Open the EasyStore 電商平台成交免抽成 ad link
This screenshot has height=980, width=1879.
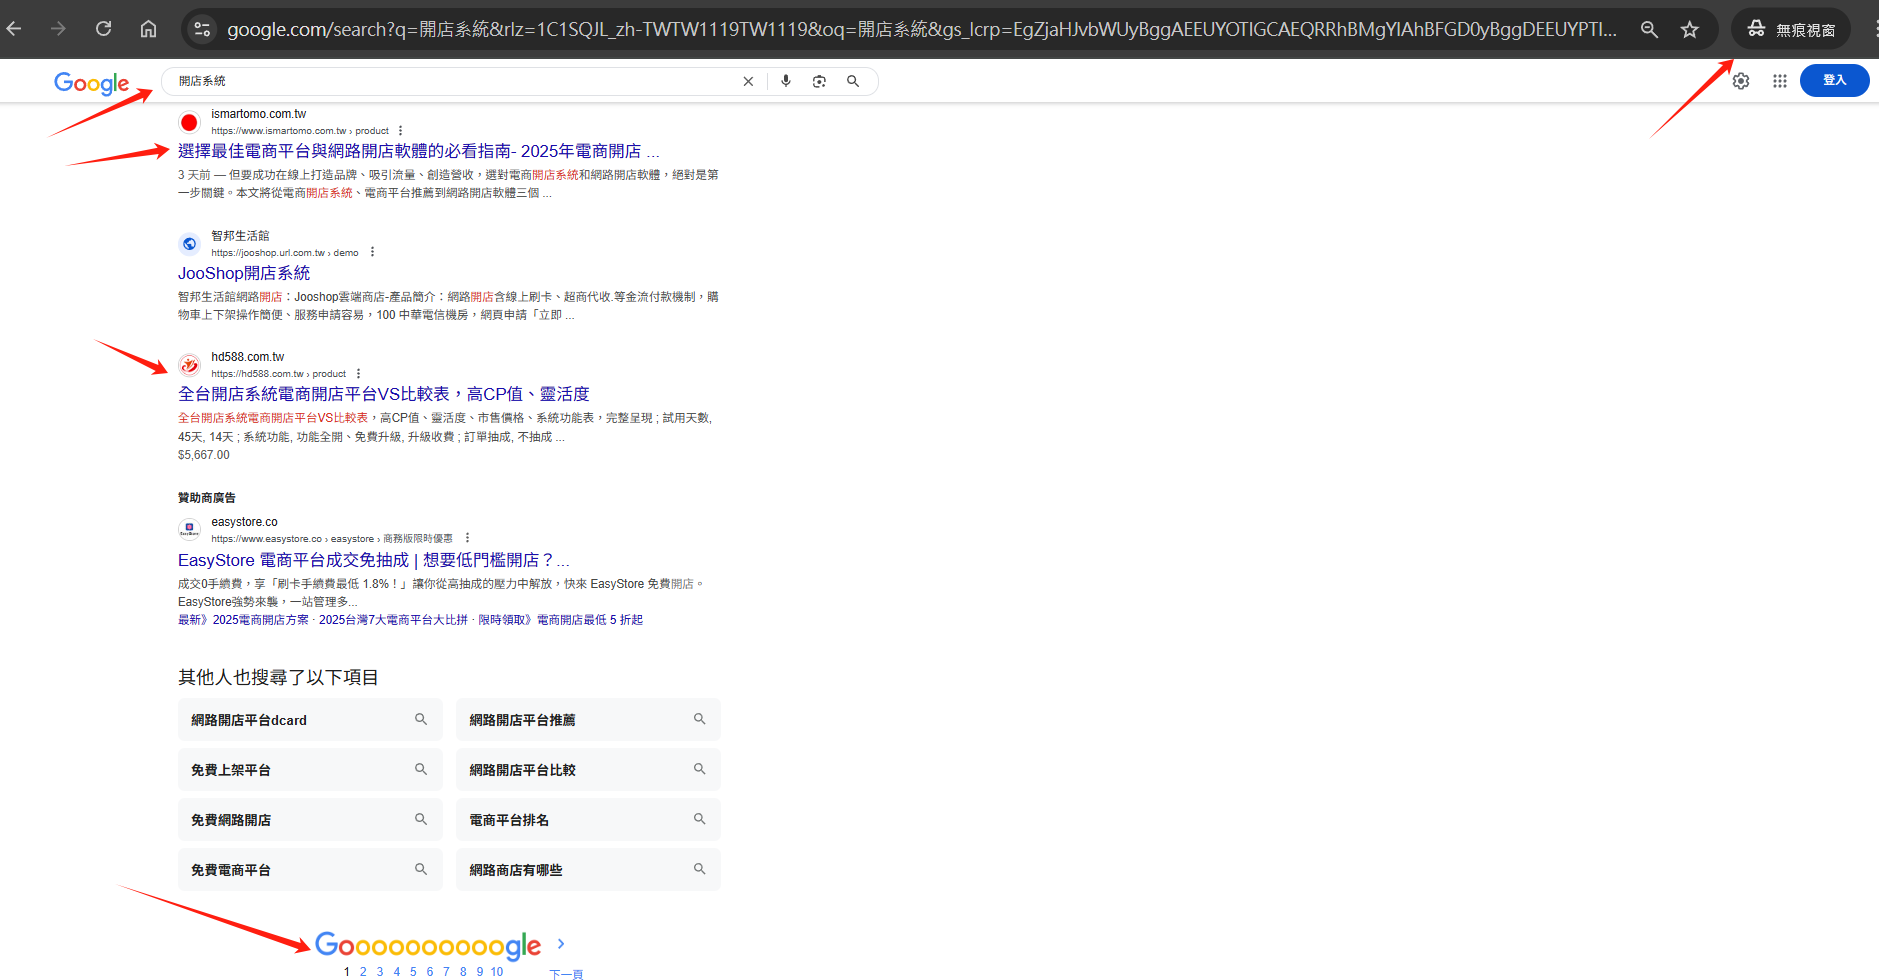(x=374, y=560)
